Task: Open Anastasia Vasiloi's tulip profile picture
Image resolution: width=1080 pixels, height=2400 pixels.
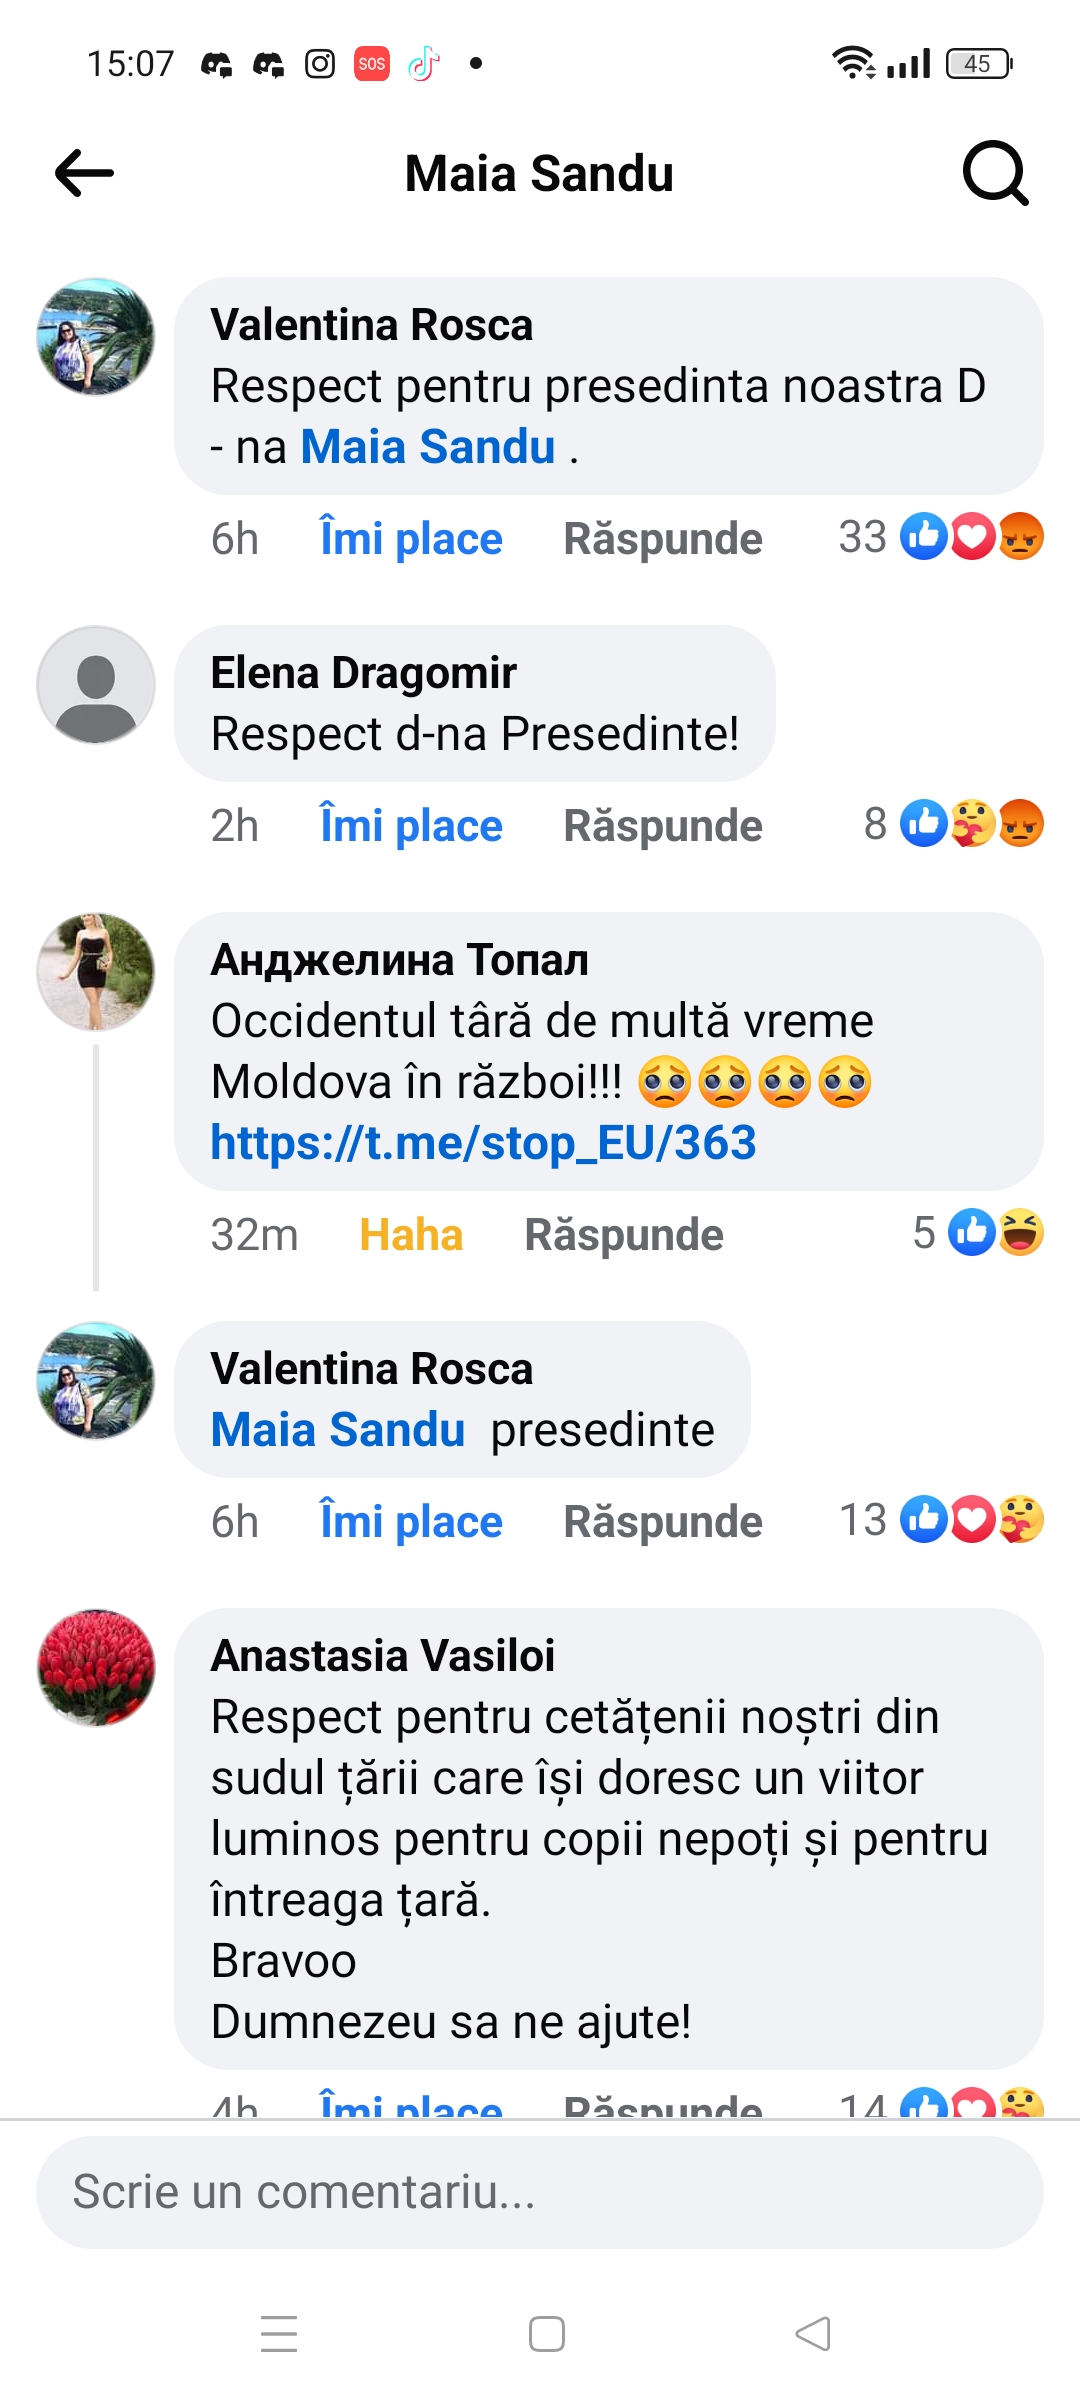Action: 96,1668
